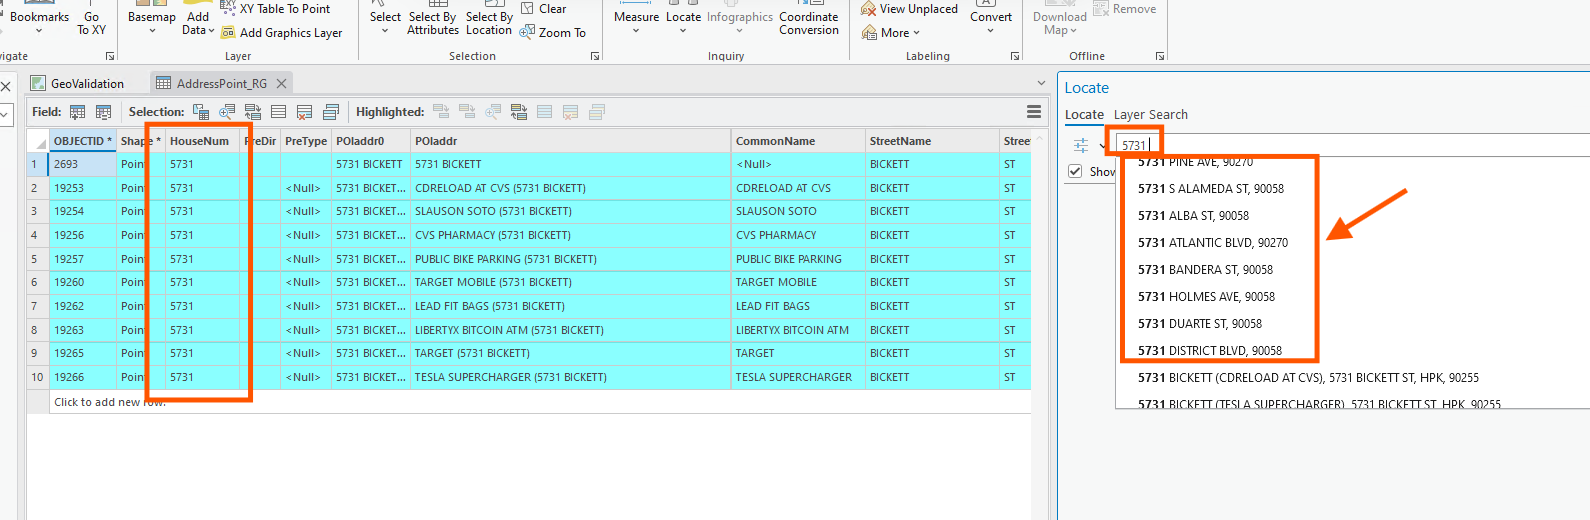Screen dimensions: 1590x520
Task: Click the select-all corner of table
Action: [x=37, y=141]
